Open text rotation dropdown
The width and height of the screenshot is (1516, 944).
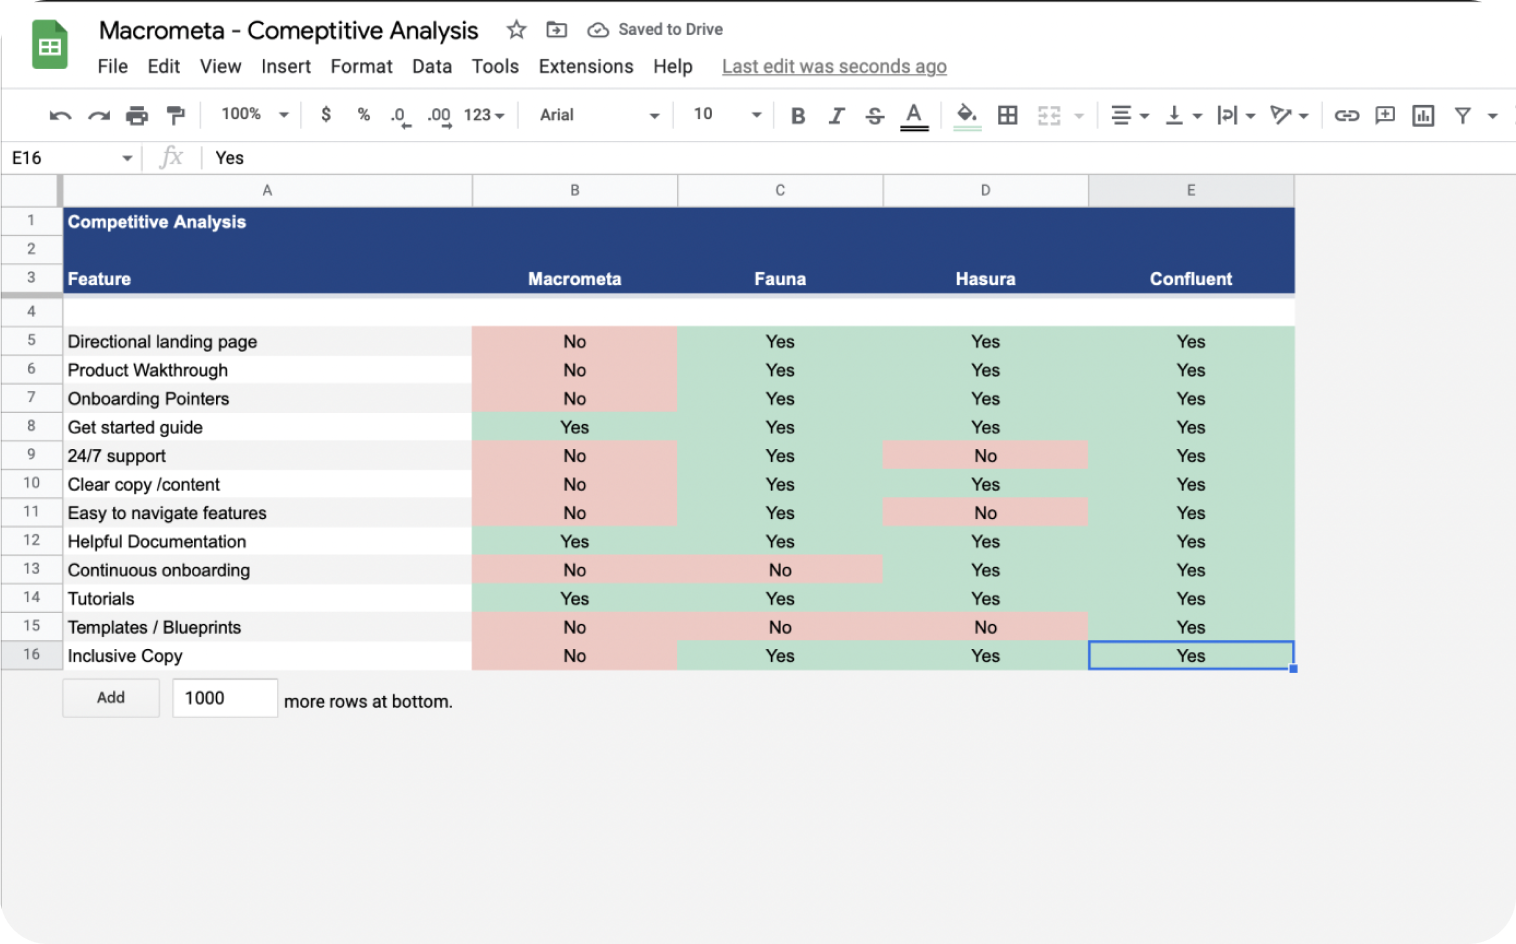(1289, 116)
